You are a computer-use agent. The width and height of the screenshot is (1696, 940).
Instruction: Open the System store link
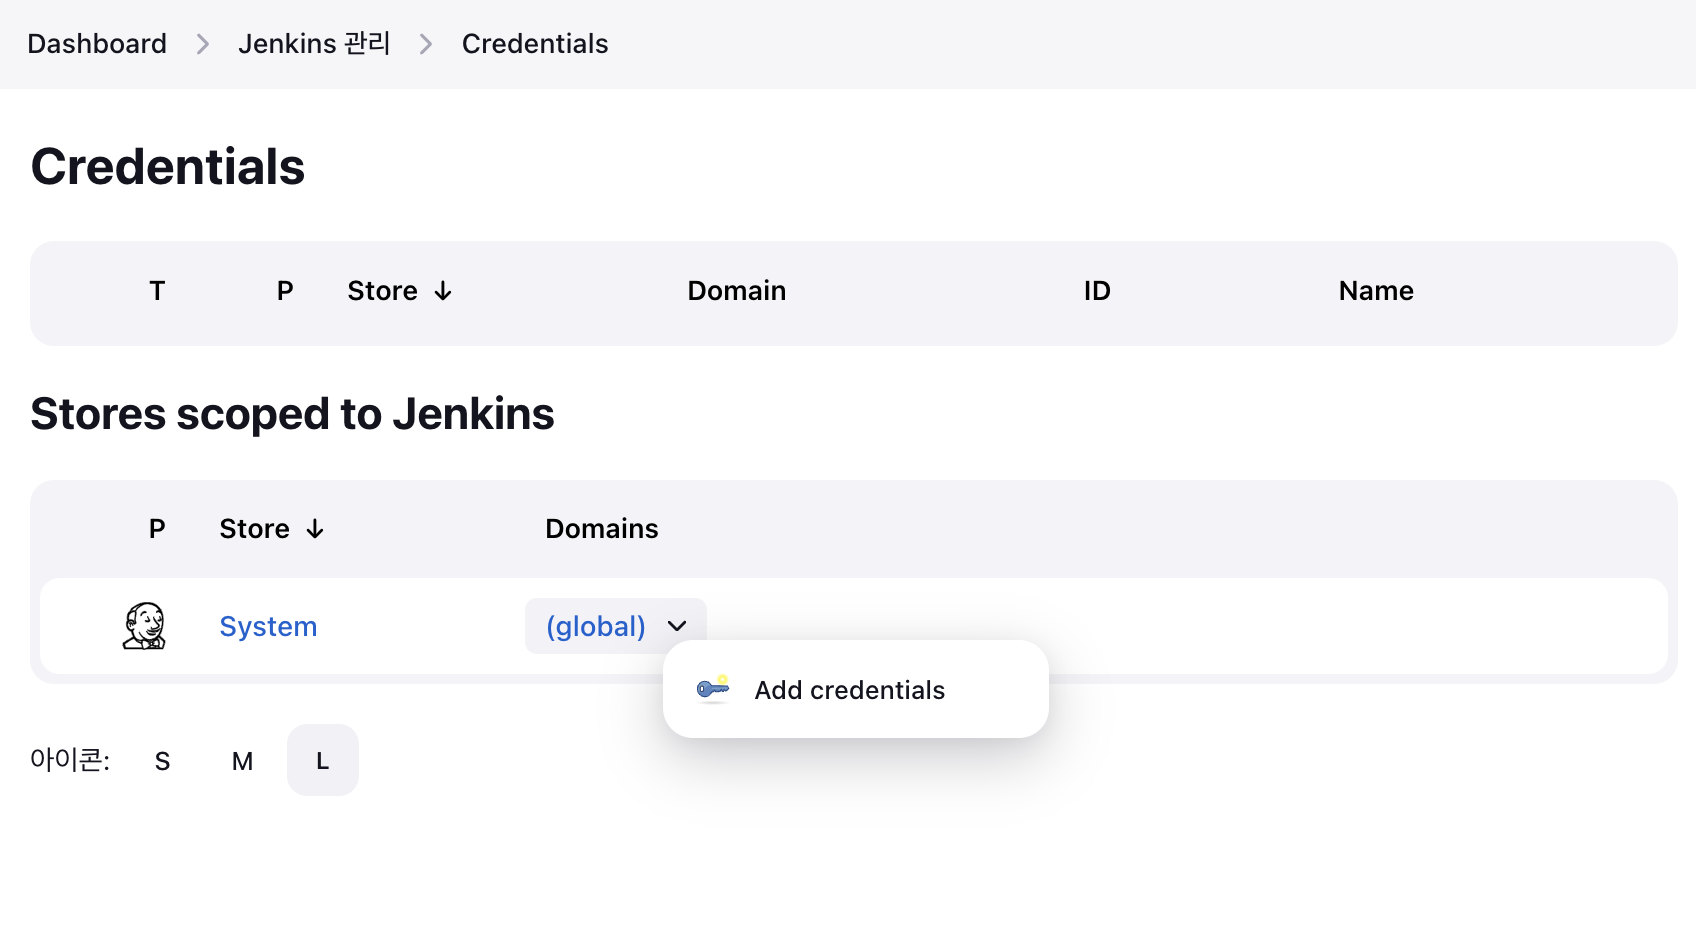click(x=268, y=626)
